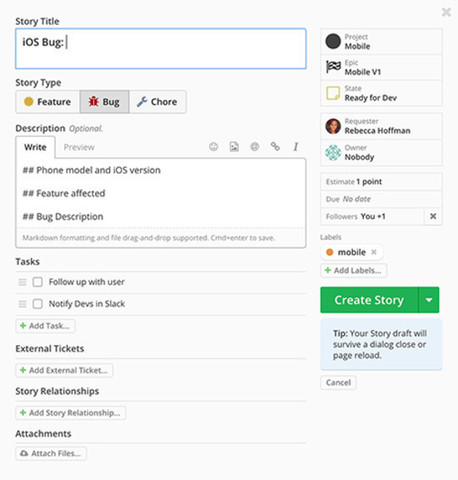Click the italic formatting icon
The width and height of the screenshot is (458, 480).
296,147
